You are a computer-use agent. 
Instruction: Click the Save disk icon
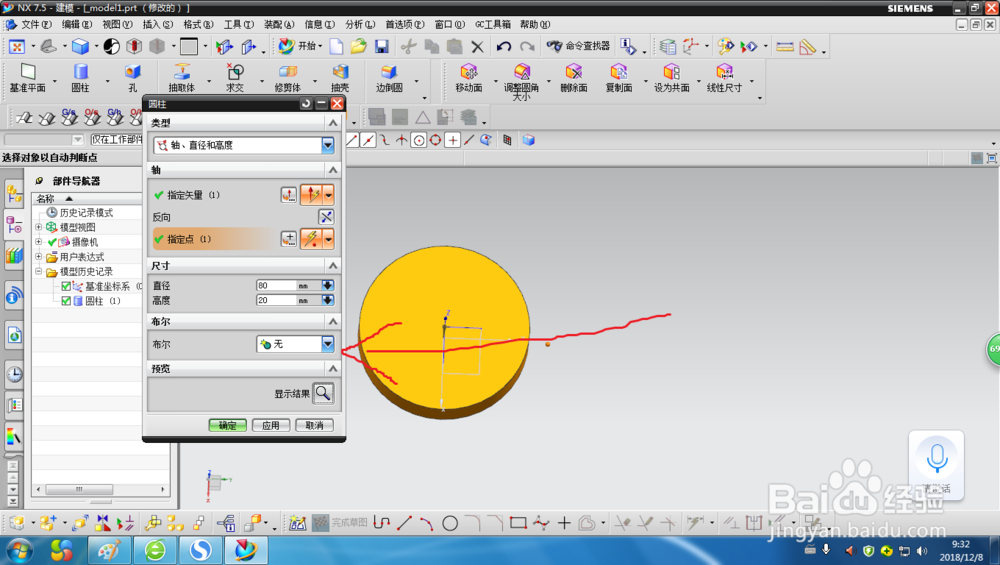[x=381, y=47]
